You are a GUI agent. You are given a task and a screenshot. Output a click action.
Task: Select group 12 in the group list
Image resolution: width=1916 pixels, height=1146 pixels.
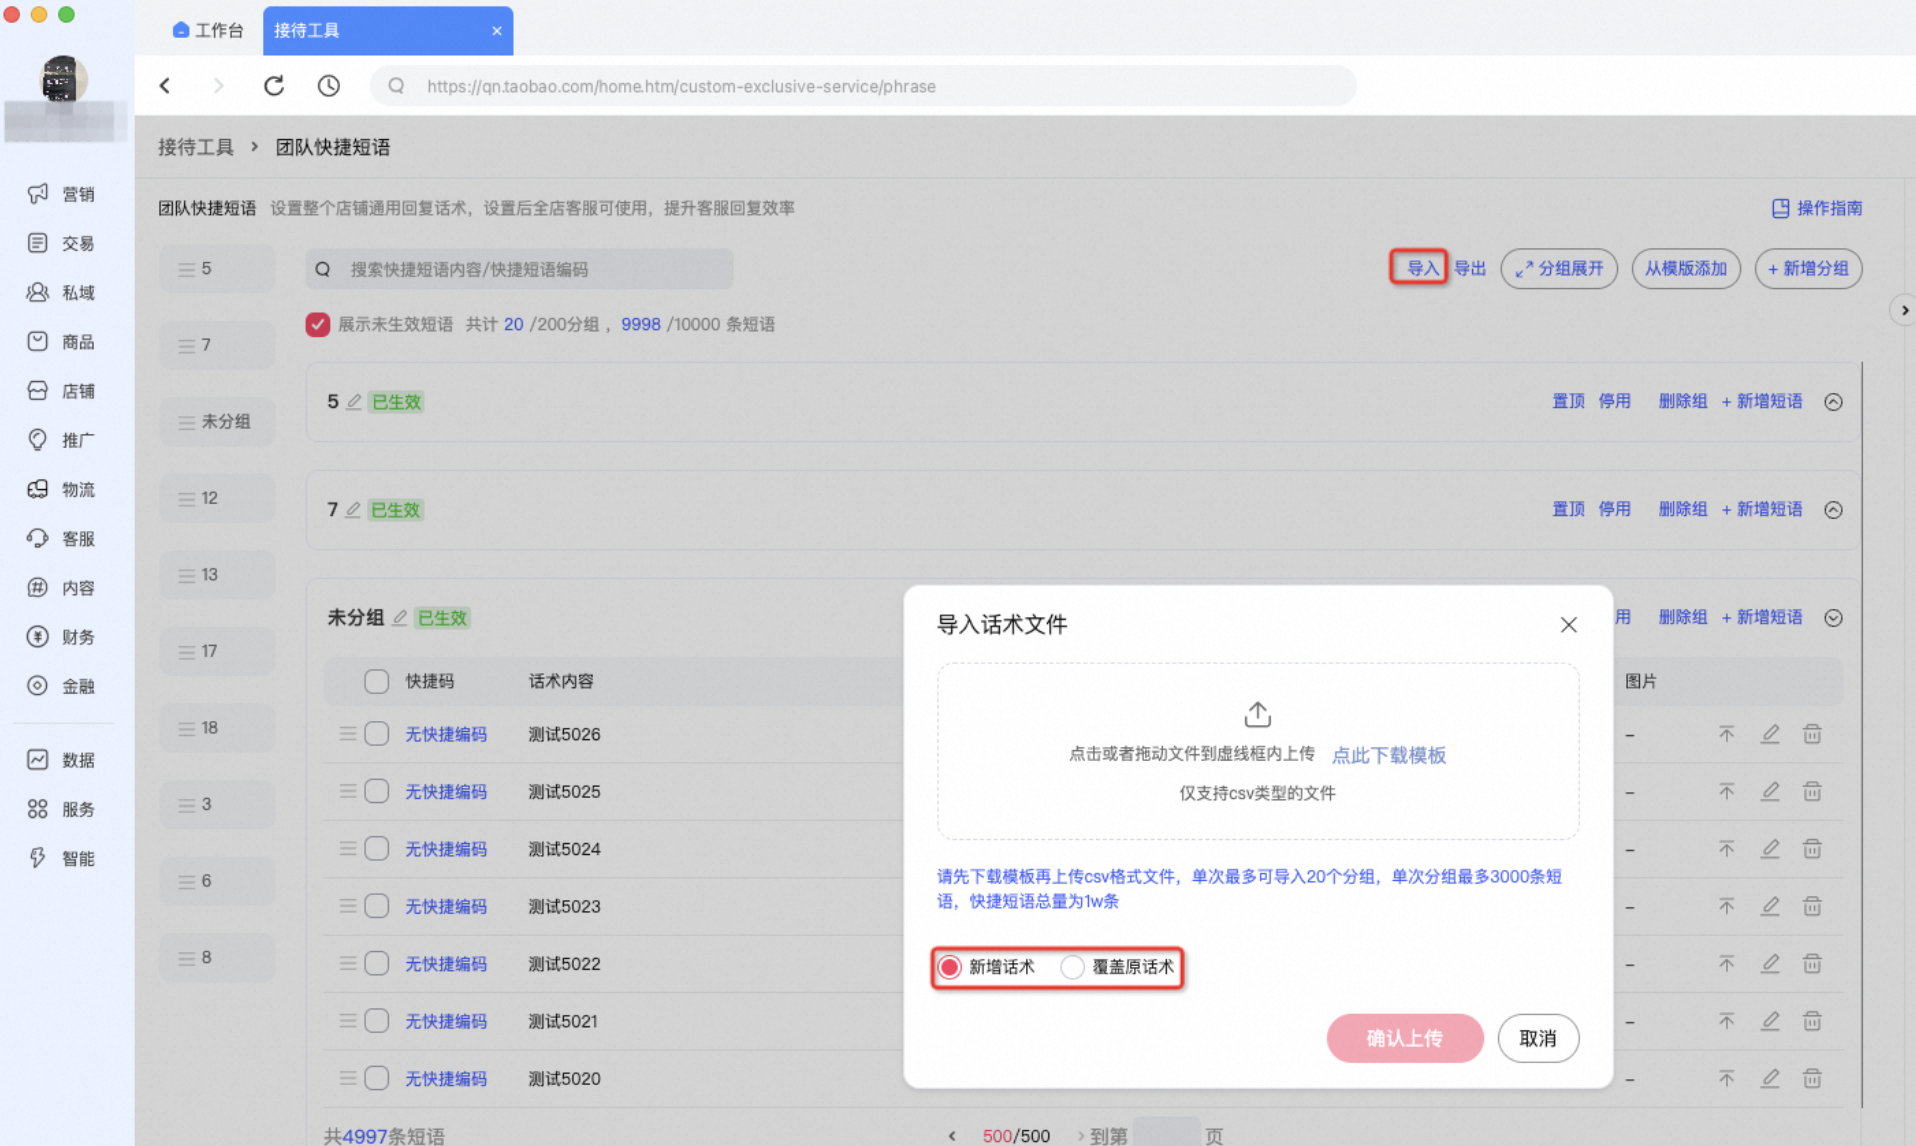click(217, 498)
